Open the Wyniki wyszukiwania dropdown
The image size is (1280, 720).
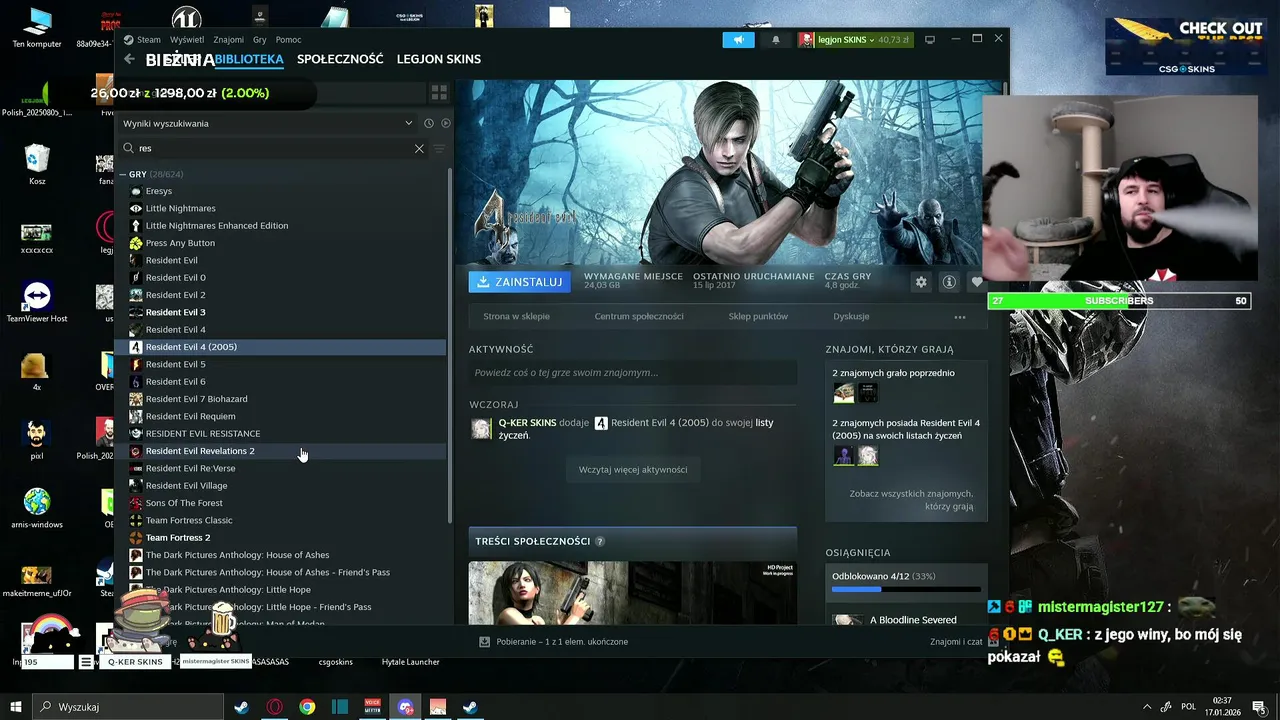267,123
